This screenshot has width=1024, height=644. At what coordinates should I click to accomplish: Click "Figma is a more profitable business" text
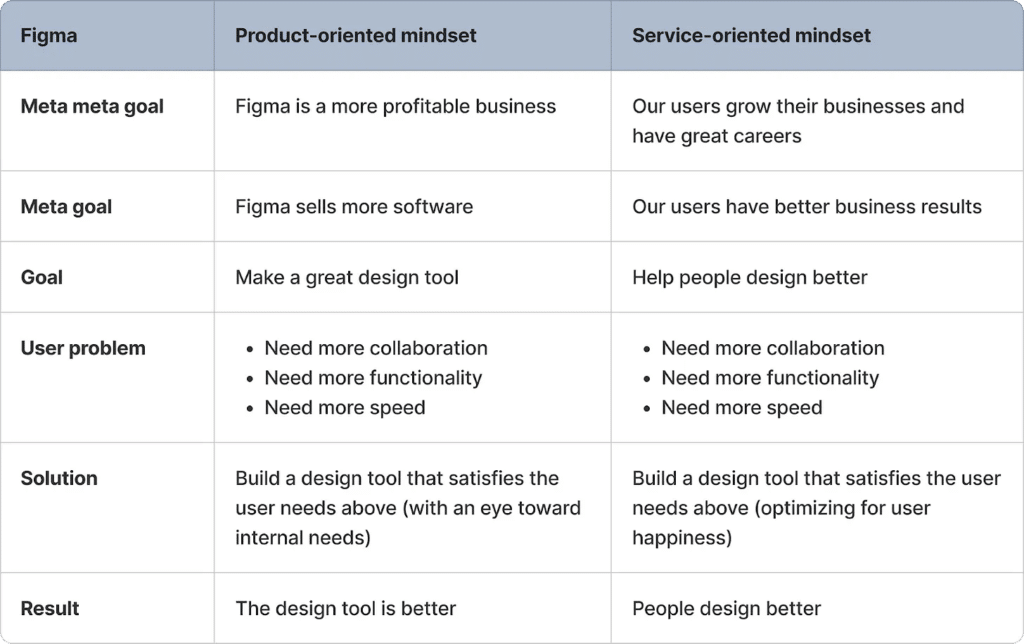click(x=395, y=106)
